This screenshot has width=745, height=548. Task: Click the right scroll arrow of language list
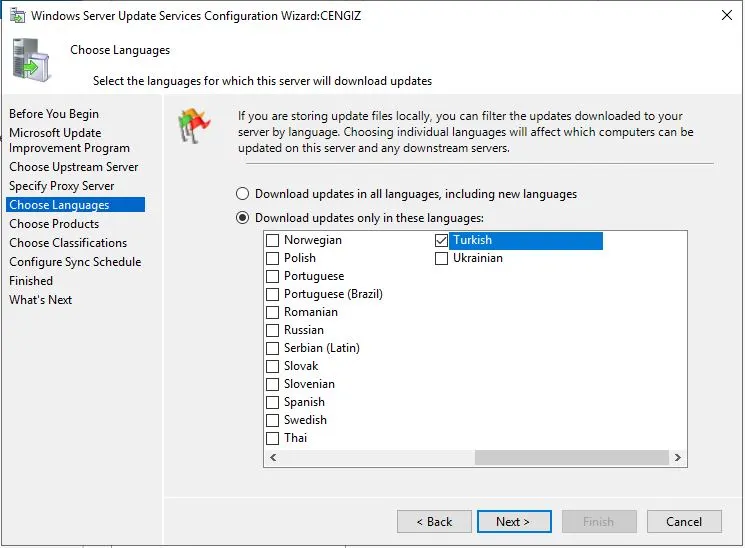(x=678, y=458)
